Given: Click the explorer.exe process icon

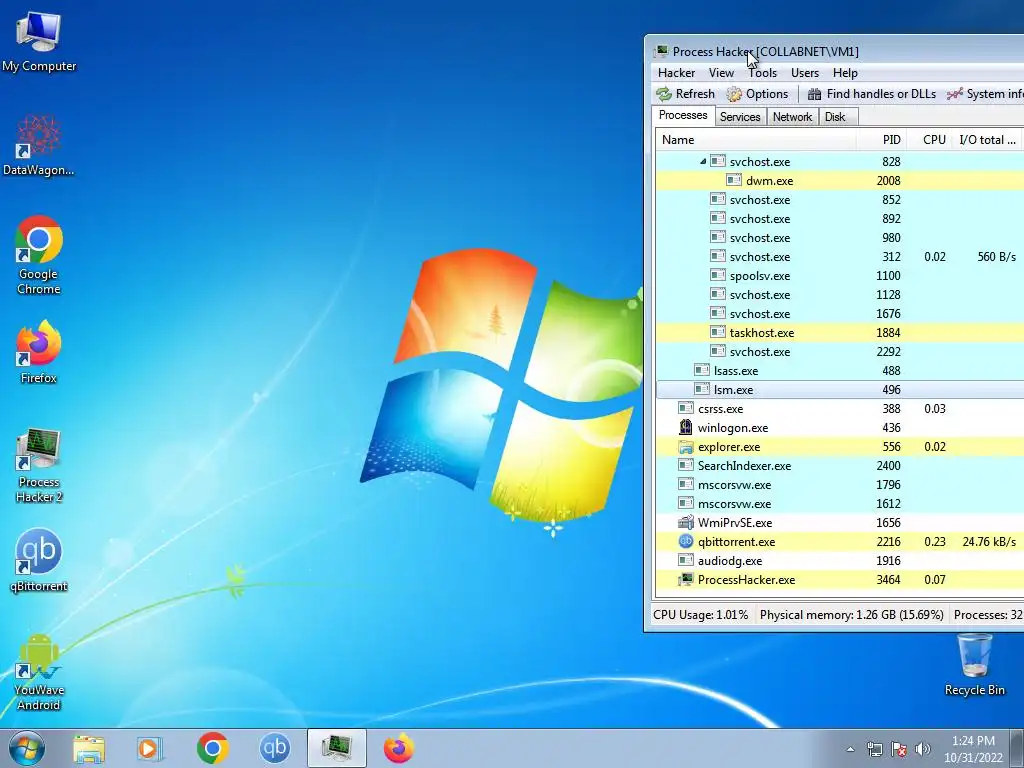Looking at the screenshot, I should [686, 447].
